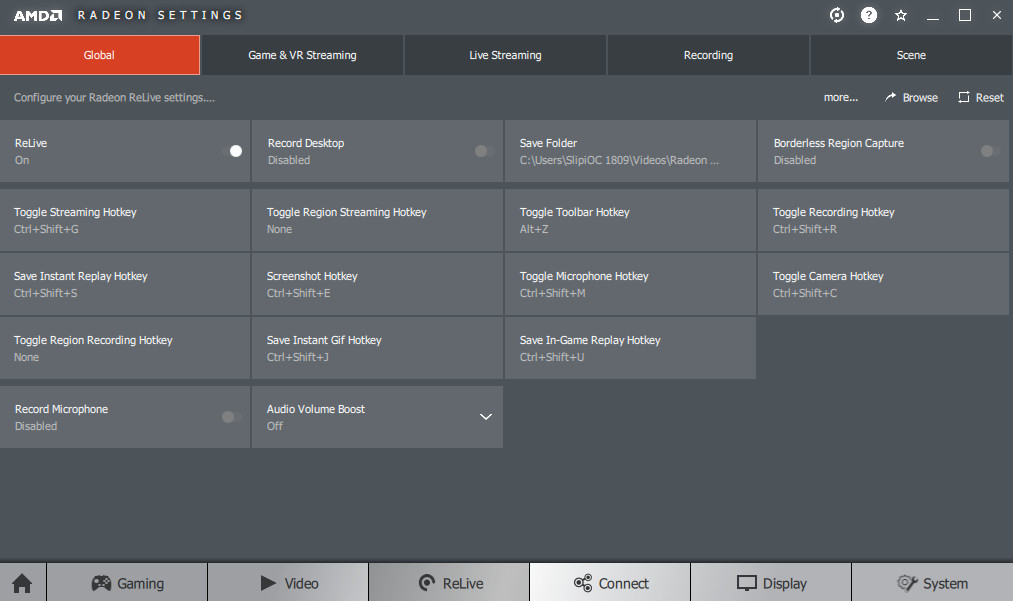Click the star favorites icon
This screenshot has height=601, width=1013.
pos(901,15)
